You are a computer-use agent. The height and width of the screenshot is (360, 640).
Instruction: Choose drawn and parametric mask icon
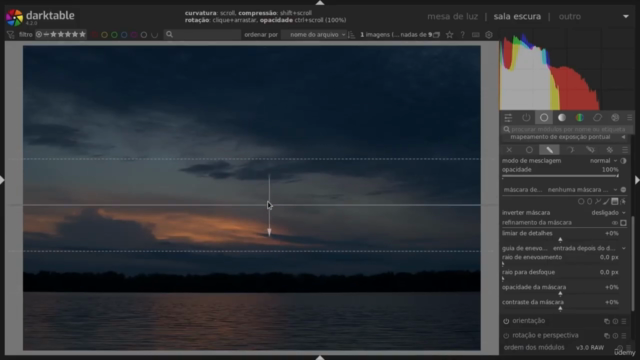(x=590, y=150)
